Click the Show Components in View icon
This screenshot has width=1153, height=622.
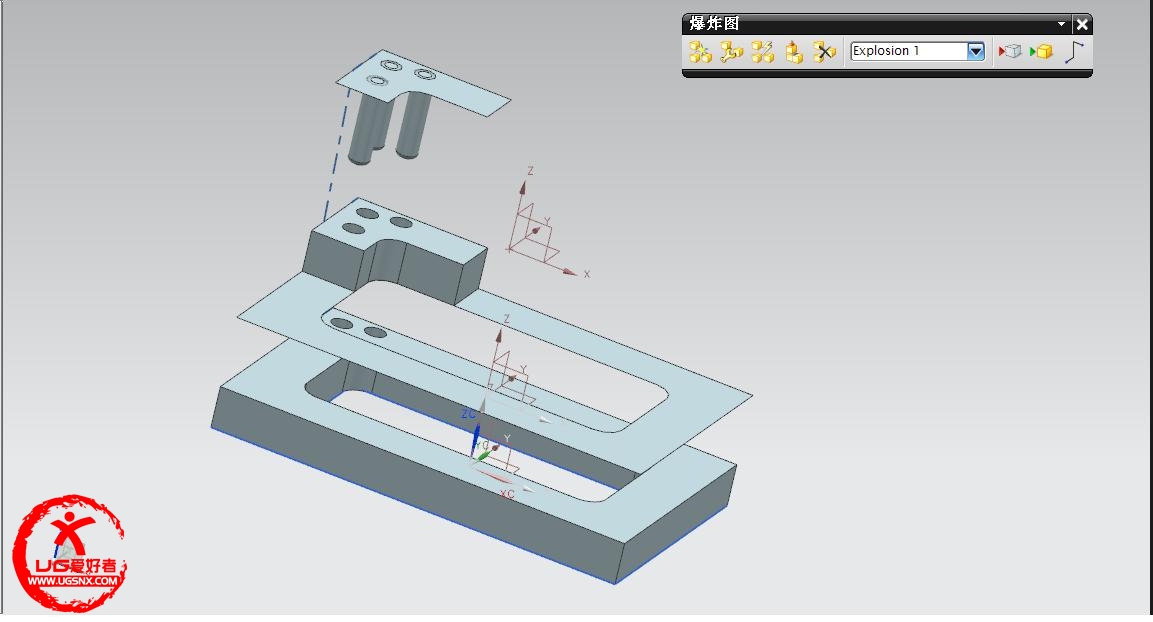[1041, 51]
